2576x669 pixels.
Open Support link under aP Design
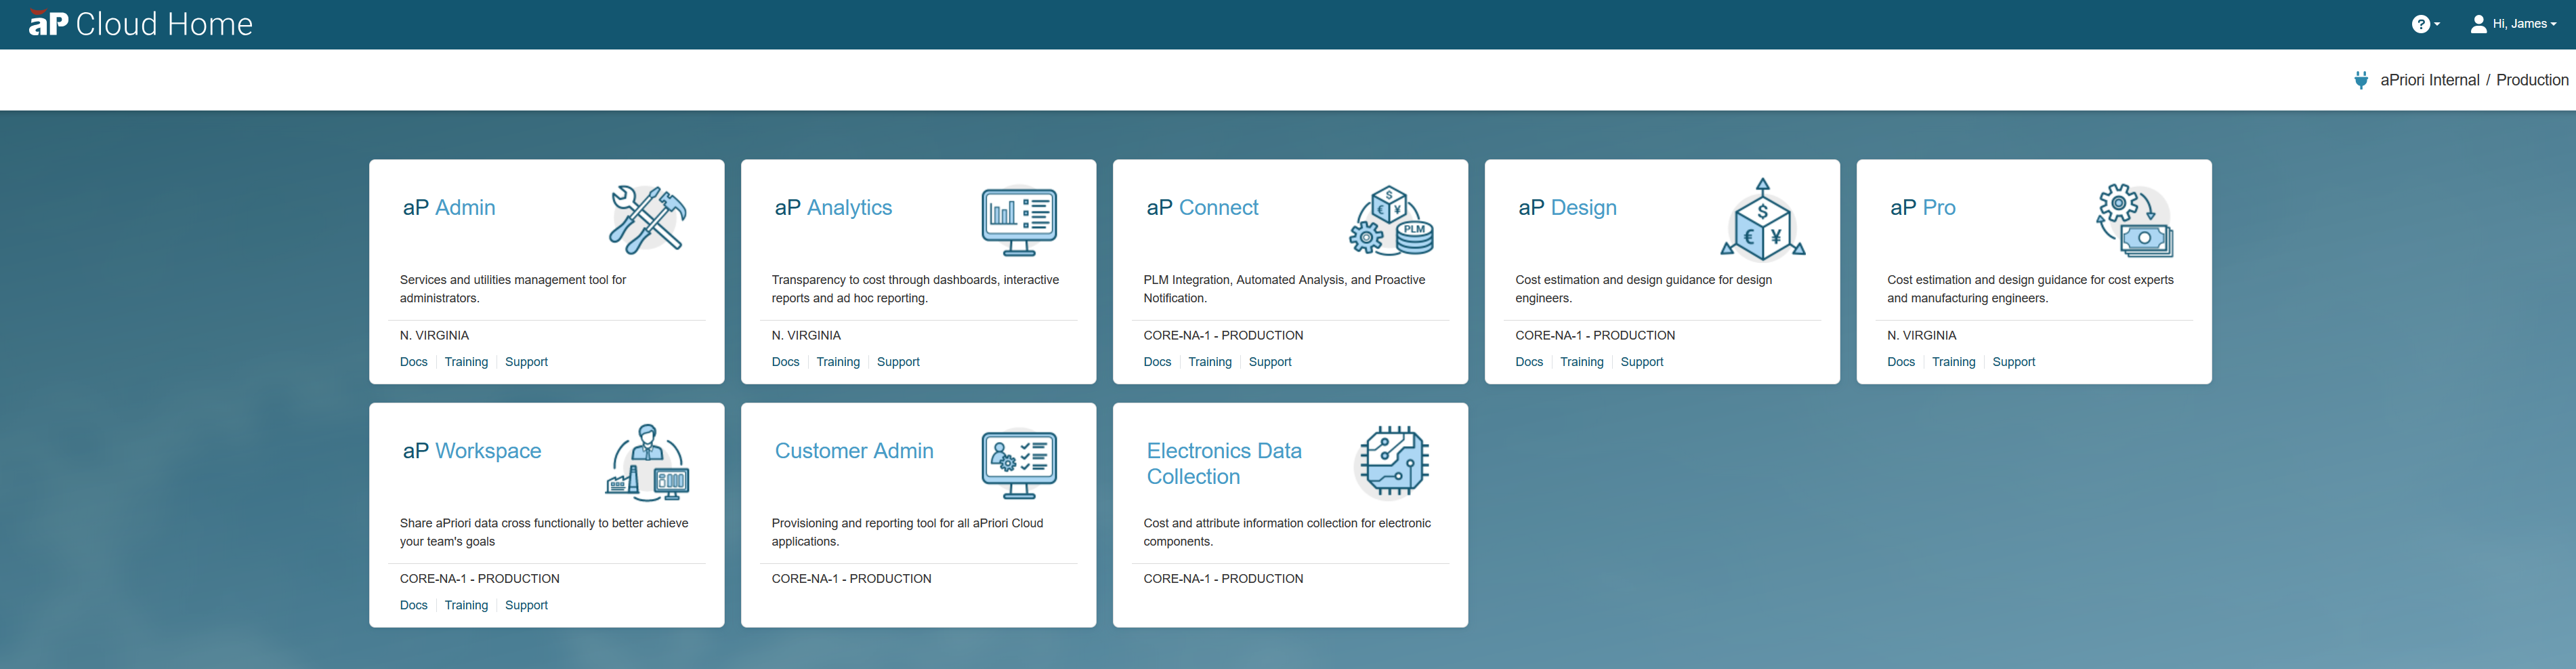(x=1641, y=362)
